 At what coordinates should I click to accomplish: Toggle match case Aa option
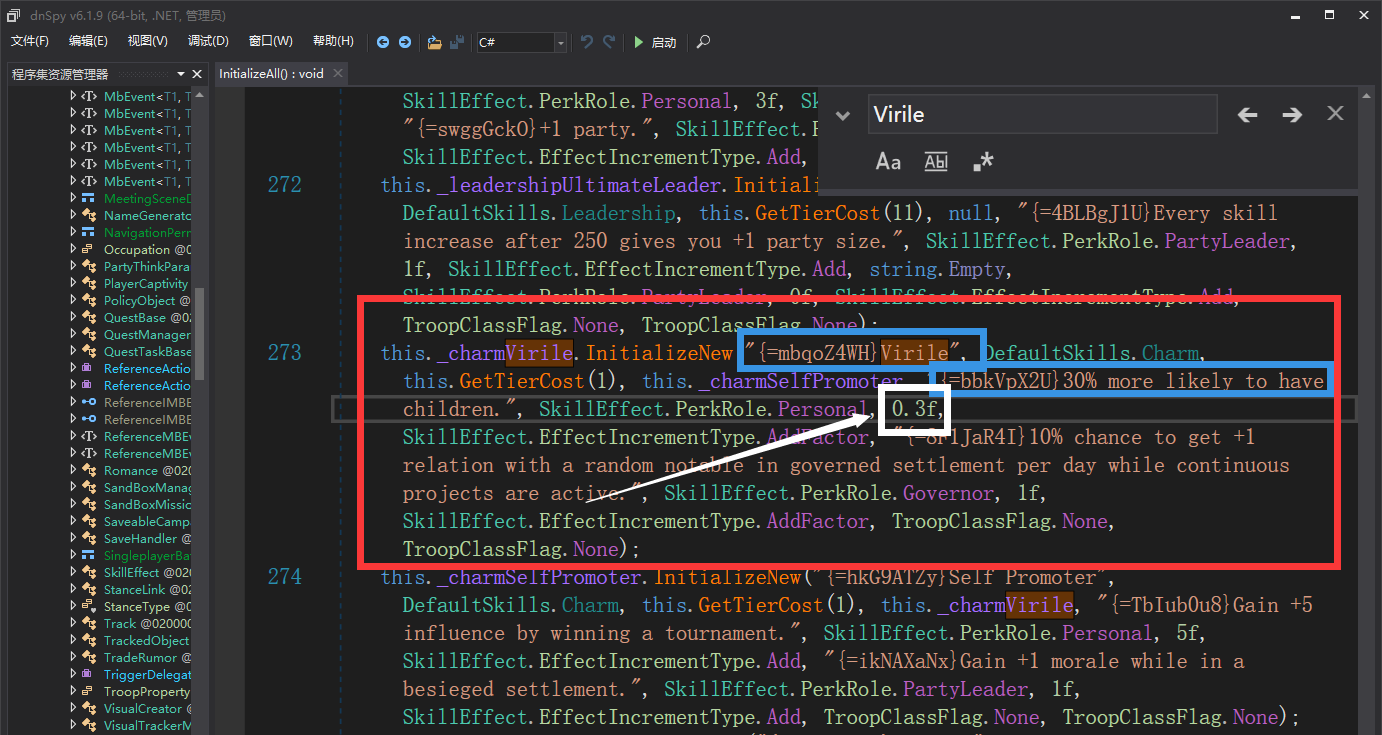click(888, 161)
